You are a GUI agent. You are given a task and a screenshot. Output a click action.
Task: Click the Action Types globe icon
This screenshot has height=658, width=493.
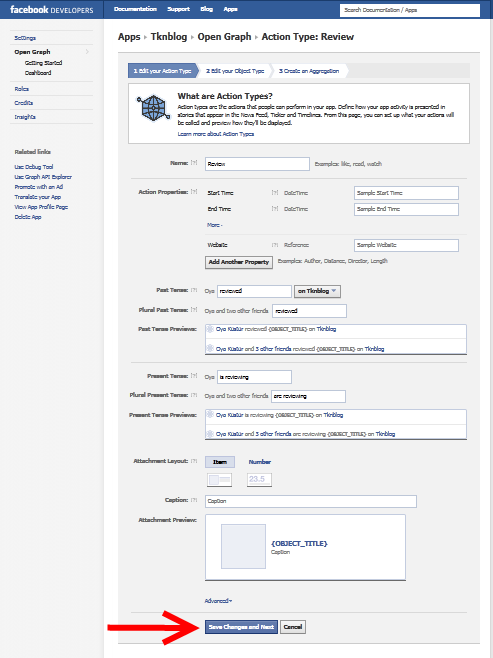(153, 108)
